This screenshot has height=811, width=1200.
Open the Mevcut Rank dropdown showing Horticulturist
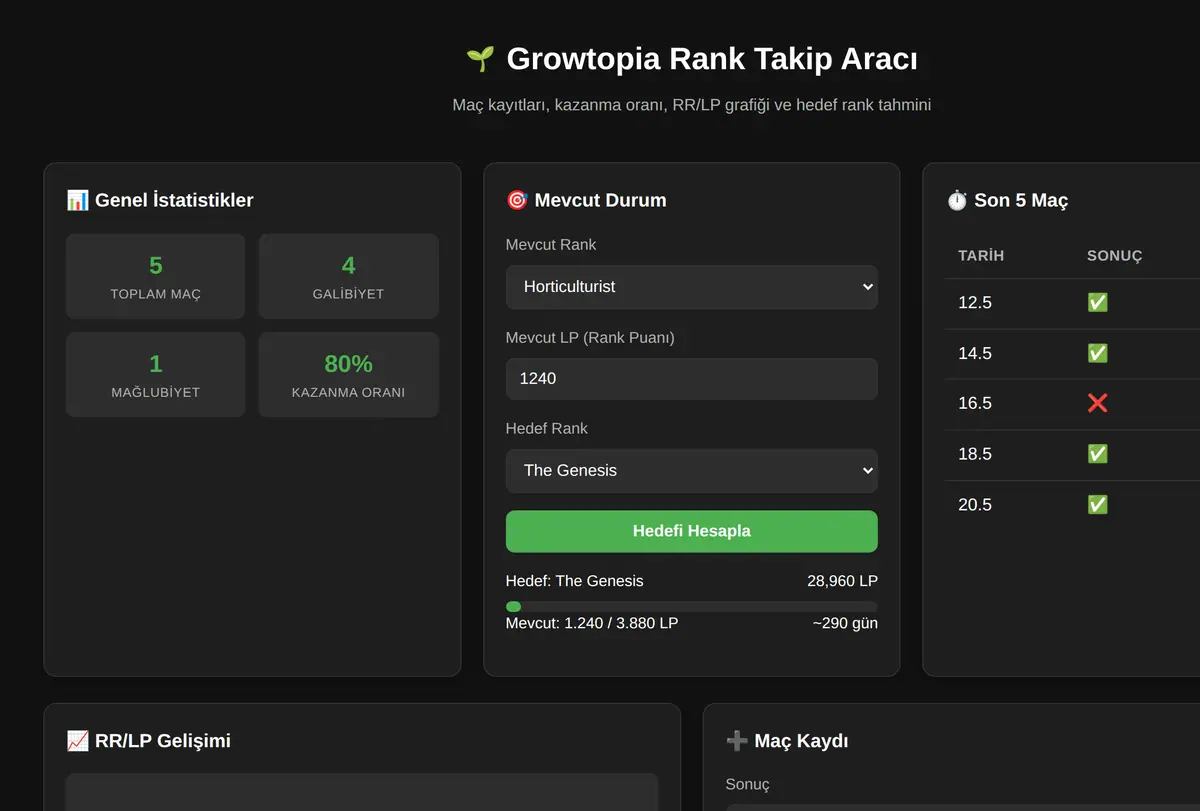tap(692, 287)
